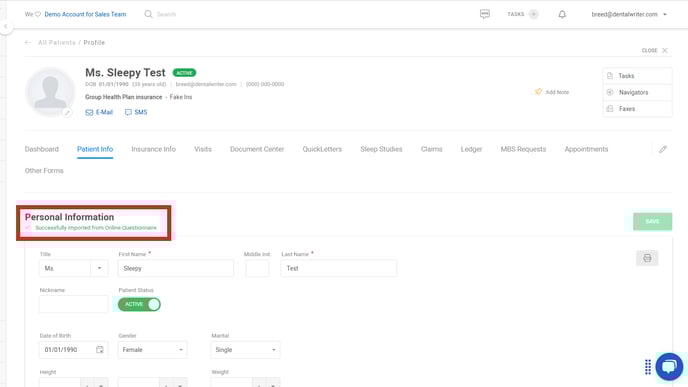Viewport: 688px width, 387px height.
Task: Go to MBS Requests tab
Action: point(523,149)
